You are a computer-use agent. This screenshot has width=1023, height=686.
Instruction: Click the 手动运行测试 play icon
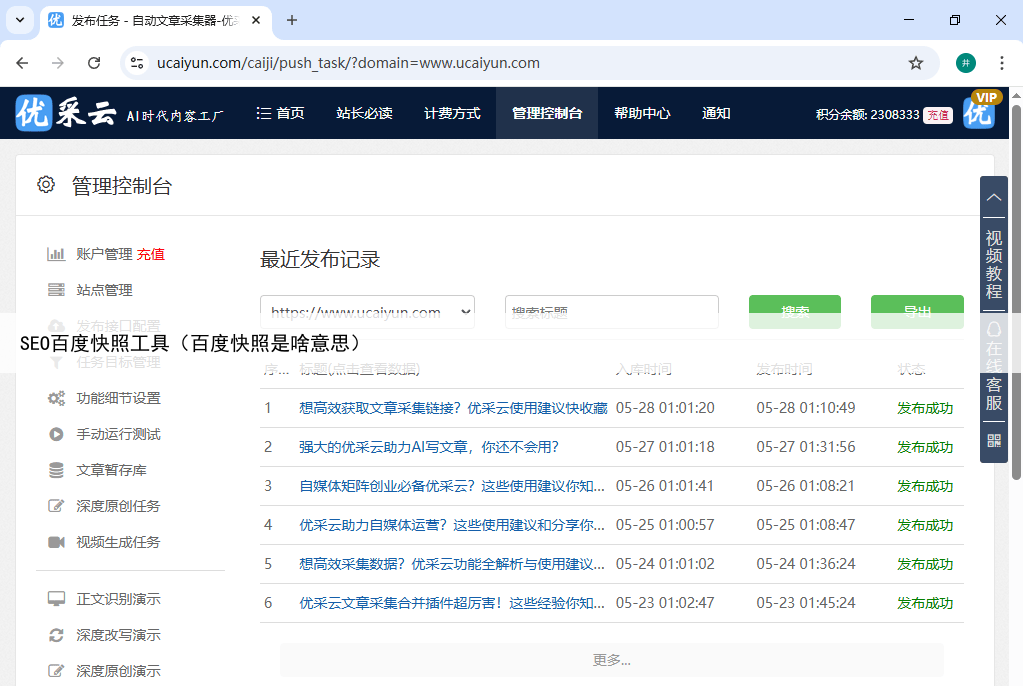coord(56,434)
